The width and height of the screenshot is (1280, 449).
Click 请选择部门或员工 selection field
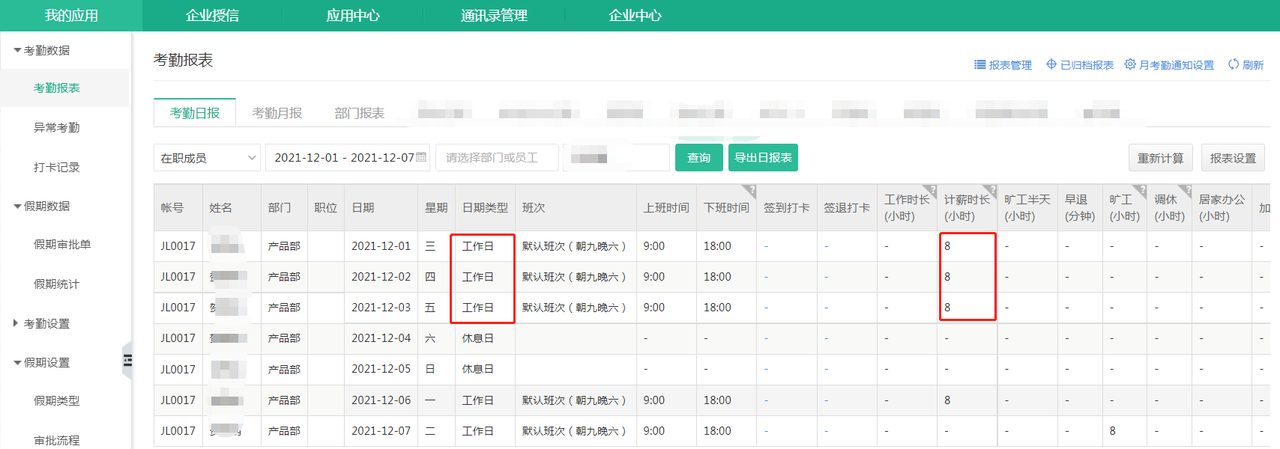[x=496, y=158]
